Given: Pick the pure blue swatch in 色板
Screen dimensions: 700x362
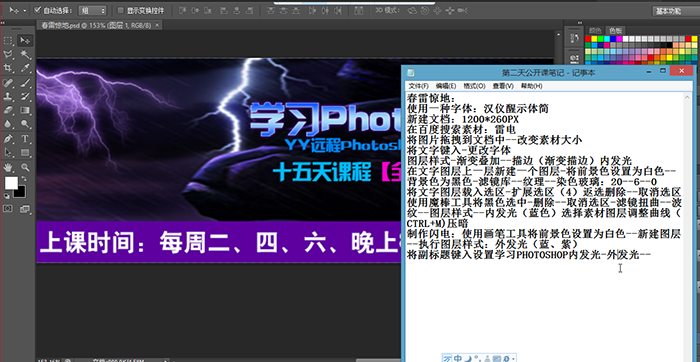Looking at the screenshot, I should (613, 39).
